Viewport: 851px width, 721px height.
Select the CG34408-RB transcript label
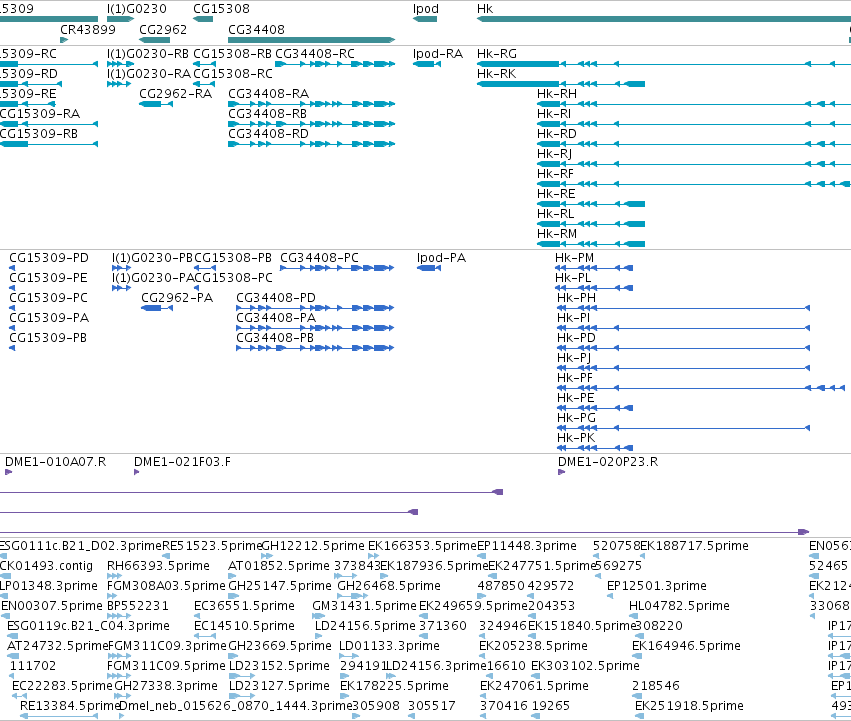pyautogui.click(x=268, y=114)
